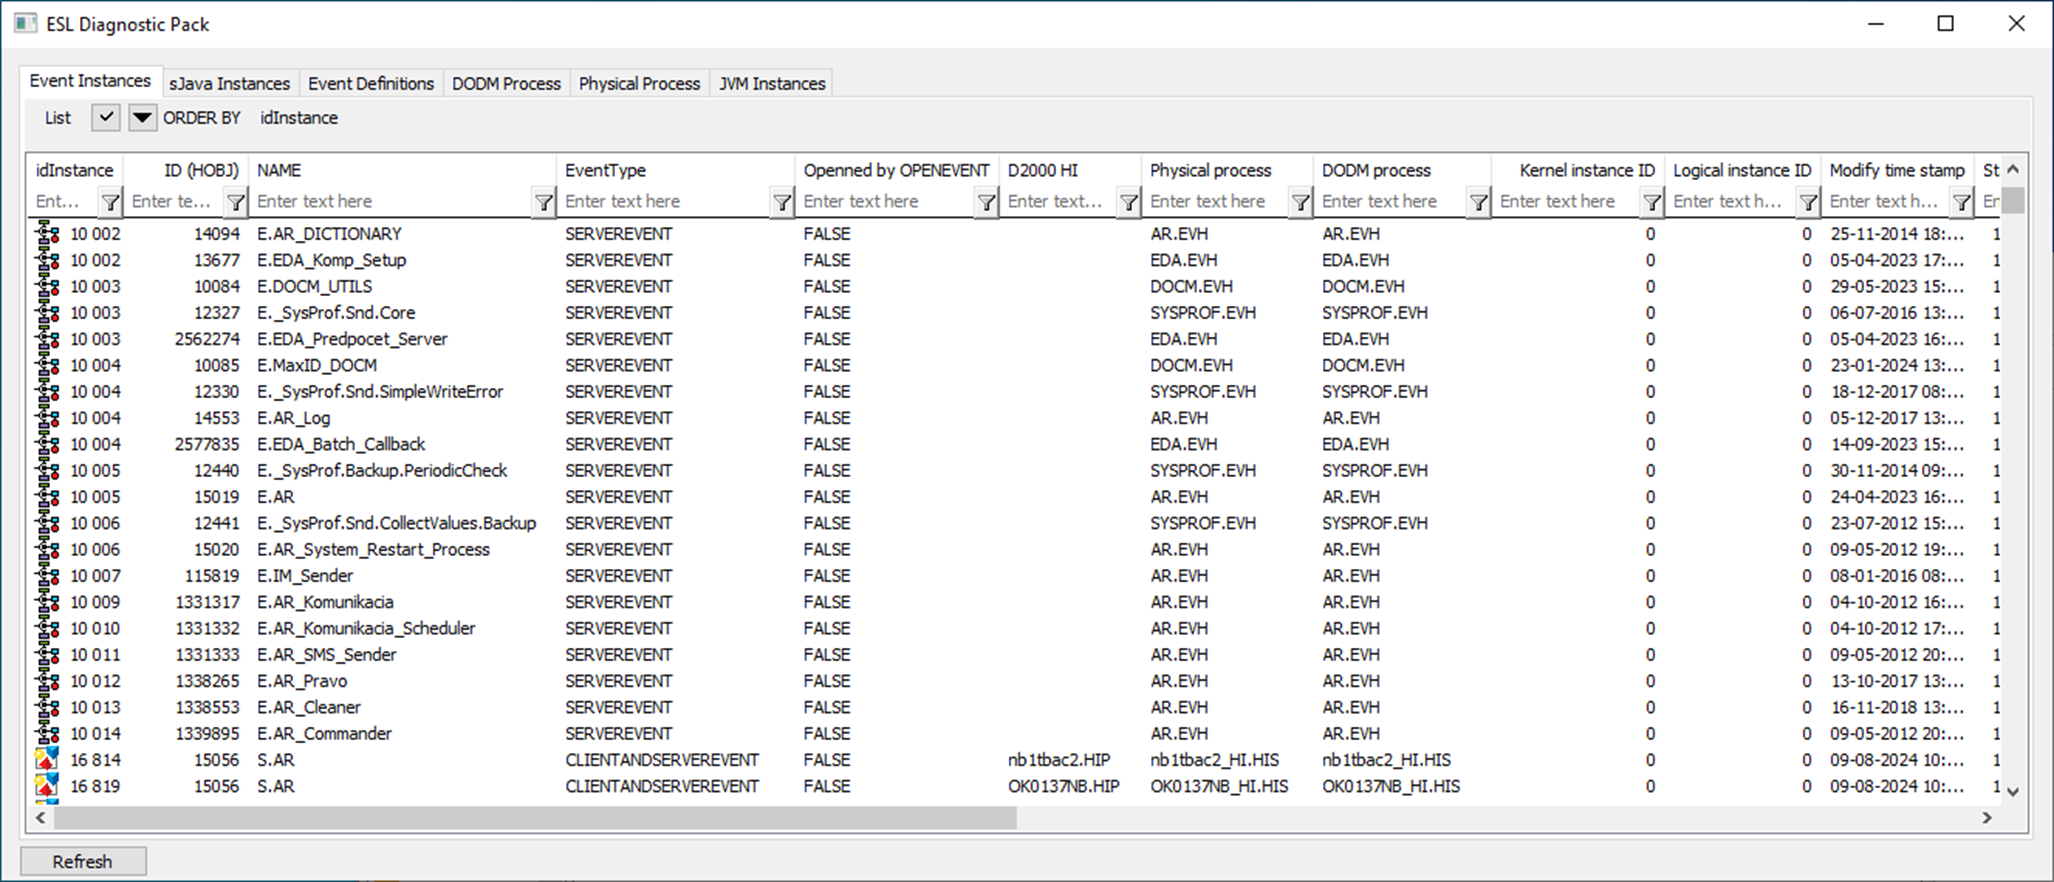Maximize the ESL Diagnostic Pack window
Screen dimensions: 2054x882
point(1945,24)
